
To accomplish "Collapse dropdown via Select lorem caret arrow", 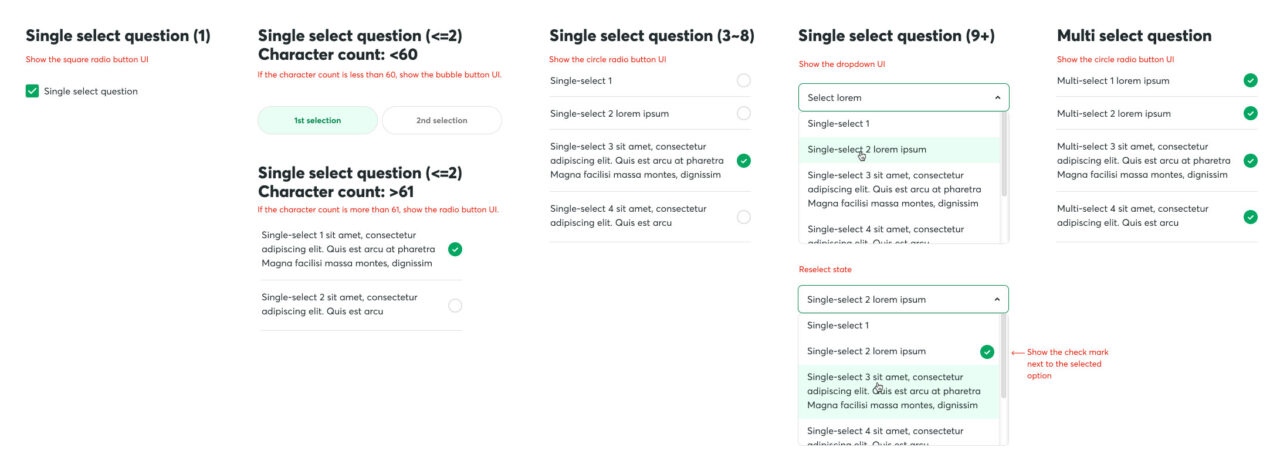I will [997, 98].
